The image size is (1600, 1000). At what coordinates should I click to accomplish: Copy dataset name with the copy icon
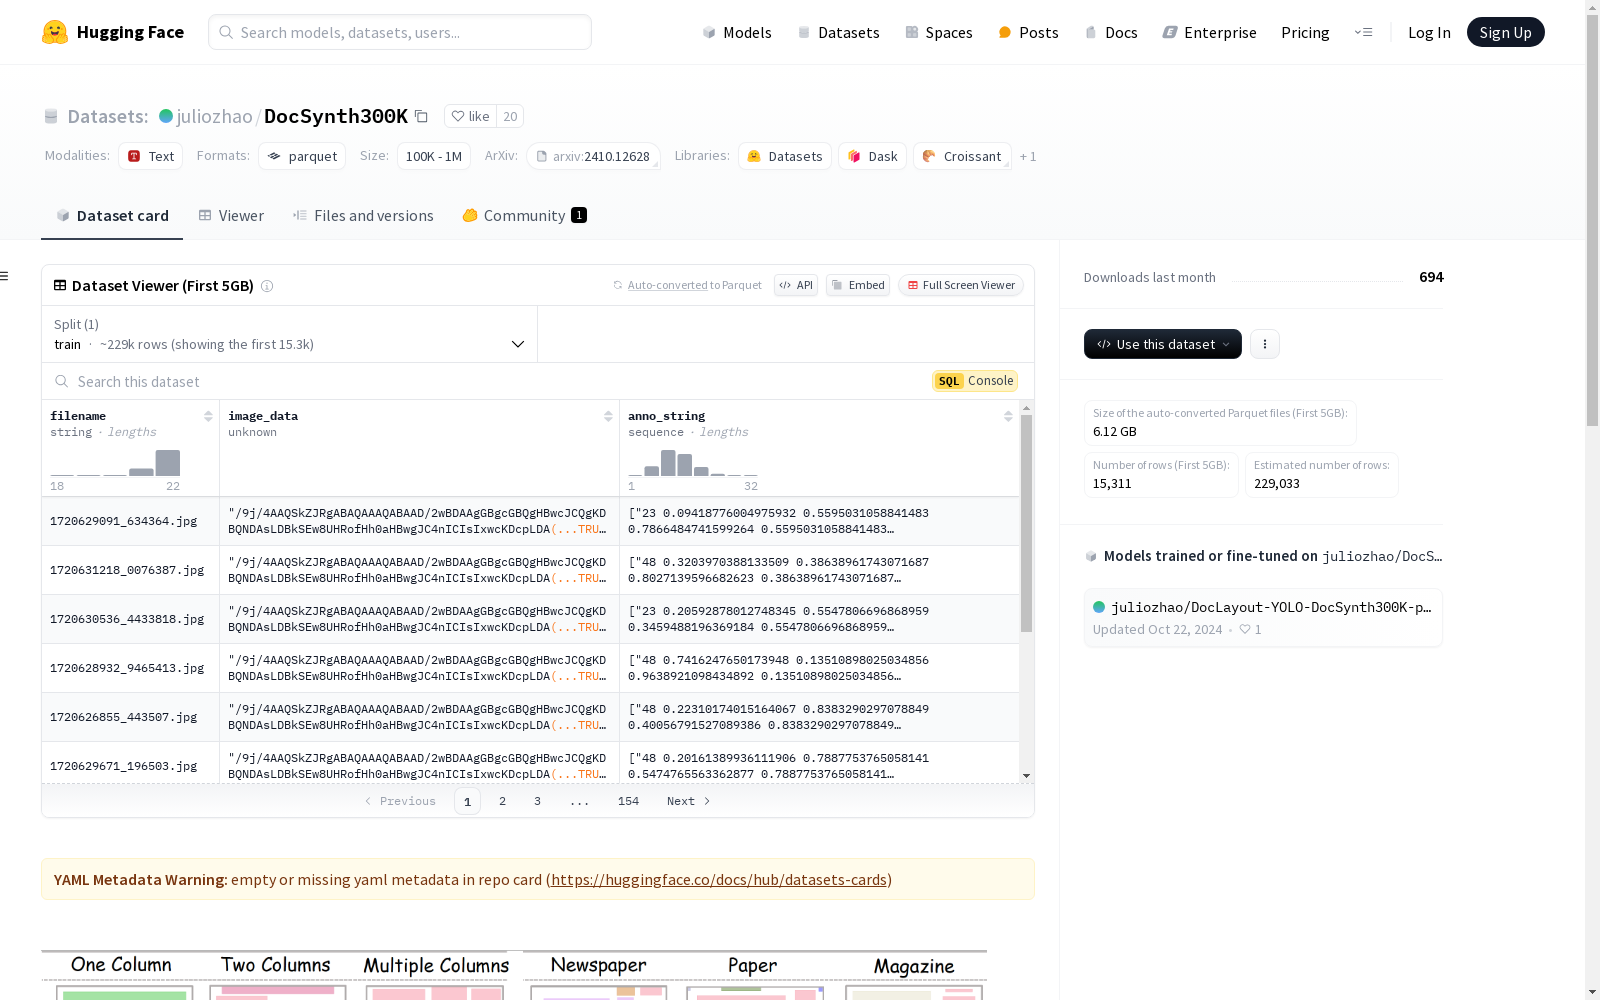pos(422,116)
